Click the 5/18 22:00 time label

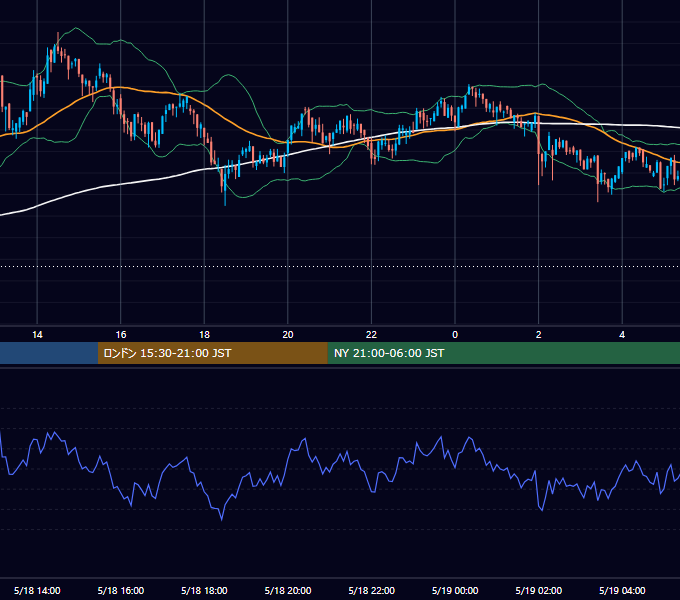pos(371,590)
